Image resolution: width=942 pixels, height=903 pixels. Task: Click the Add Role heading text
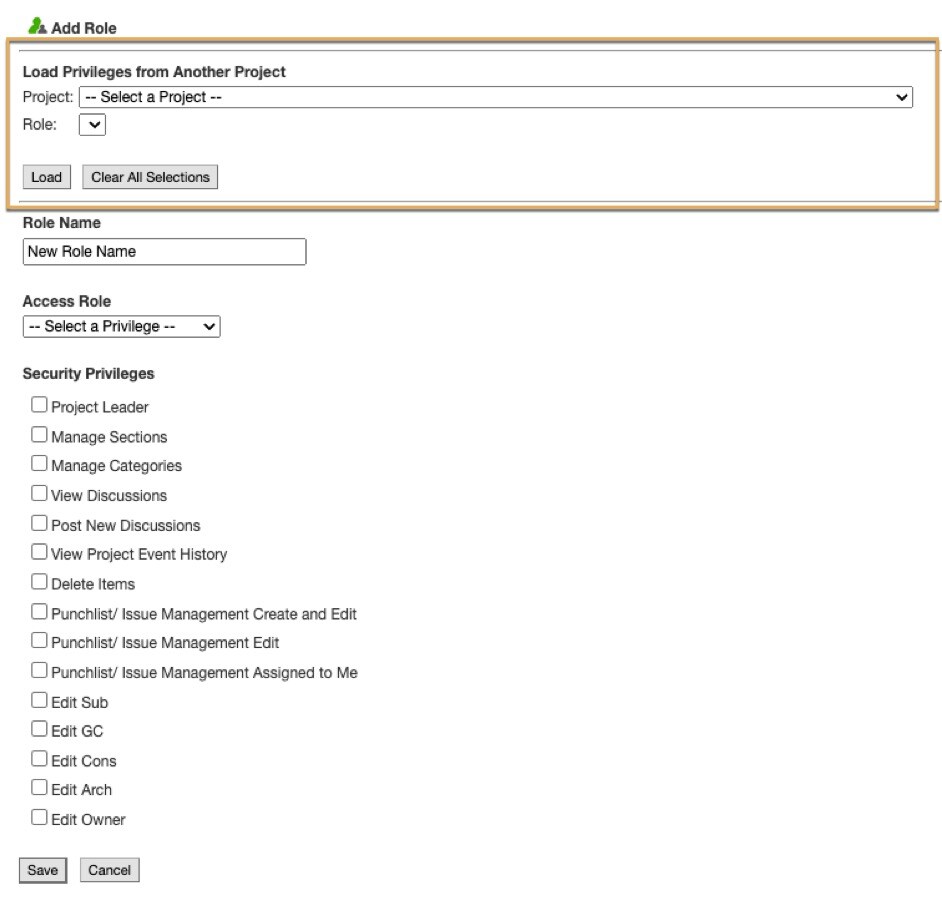tap(84, 28)
